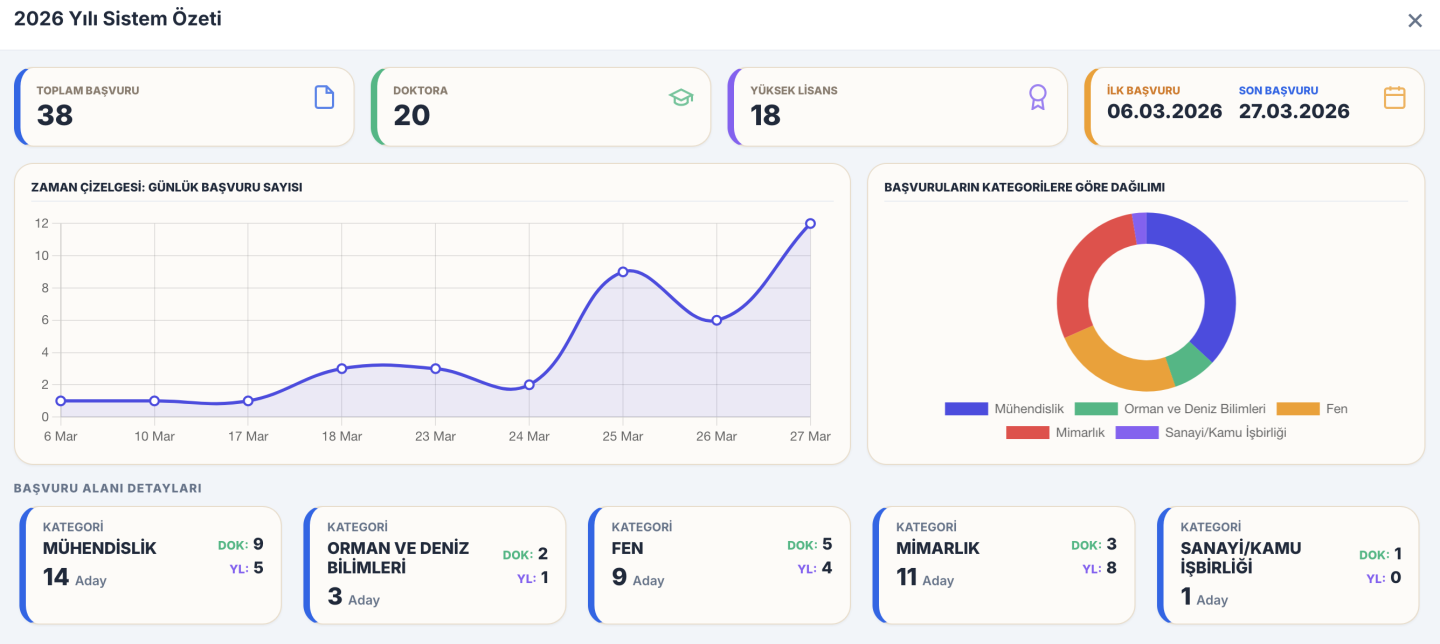Close the 2026 Yılı Sistem Özeti dialog

(x=1415, y=21)
